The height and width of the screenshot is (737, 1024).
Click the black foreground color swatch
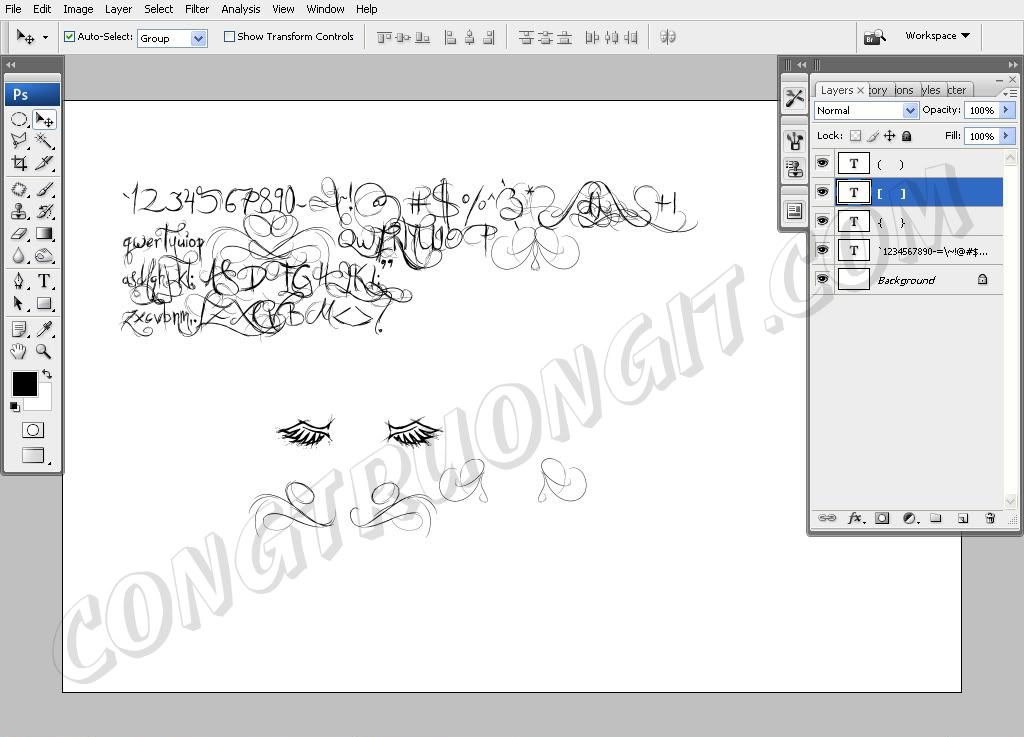[24, 383]
